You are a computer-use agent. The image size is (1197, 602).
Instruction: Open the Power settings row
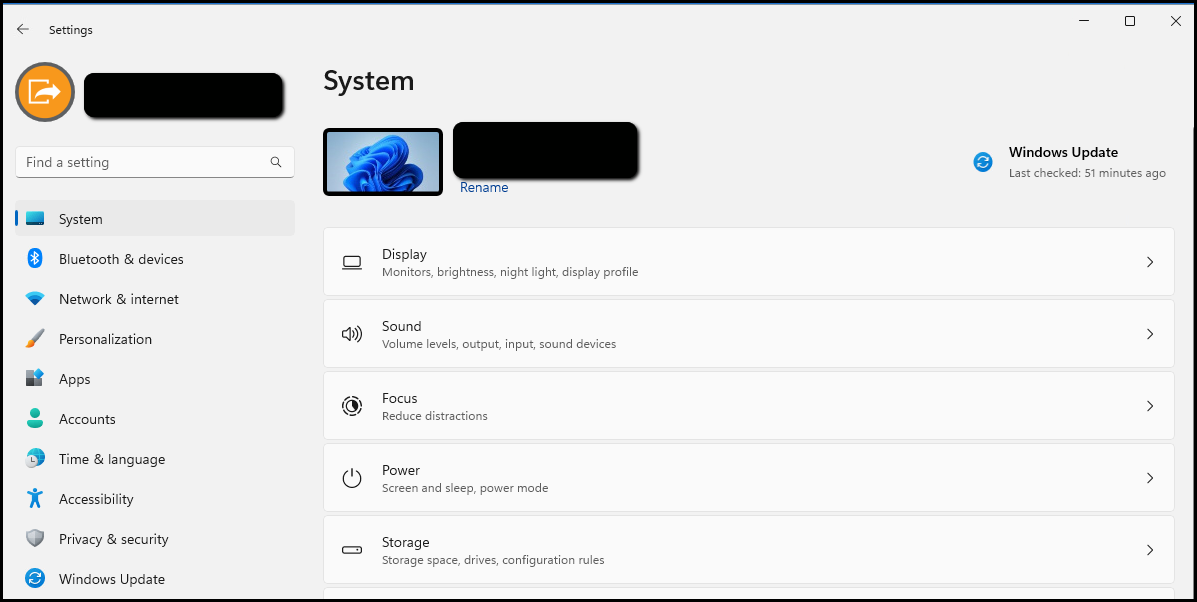tap(748, 478)
